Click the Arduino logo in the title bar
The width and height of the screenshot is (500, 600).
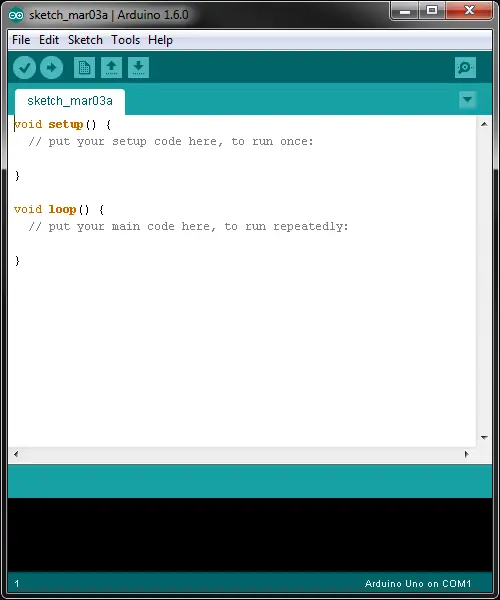pyautogui.click(x=16, y=15)
